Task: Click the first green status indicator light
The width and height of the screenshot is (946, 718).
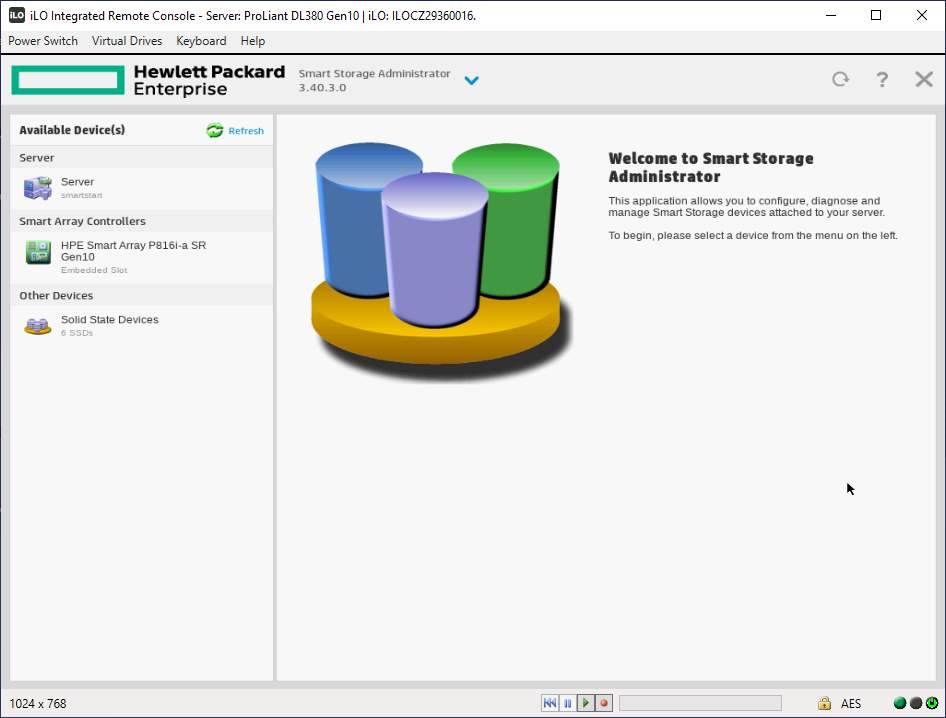Action: tap(900, 703)
